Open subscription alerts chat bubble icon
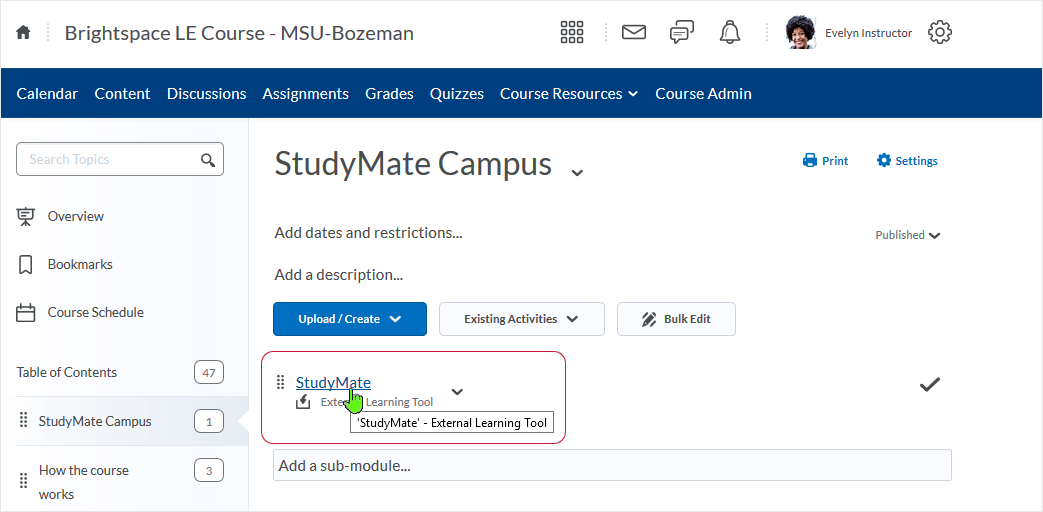1043x512 pixels. (x=682, y=32)
